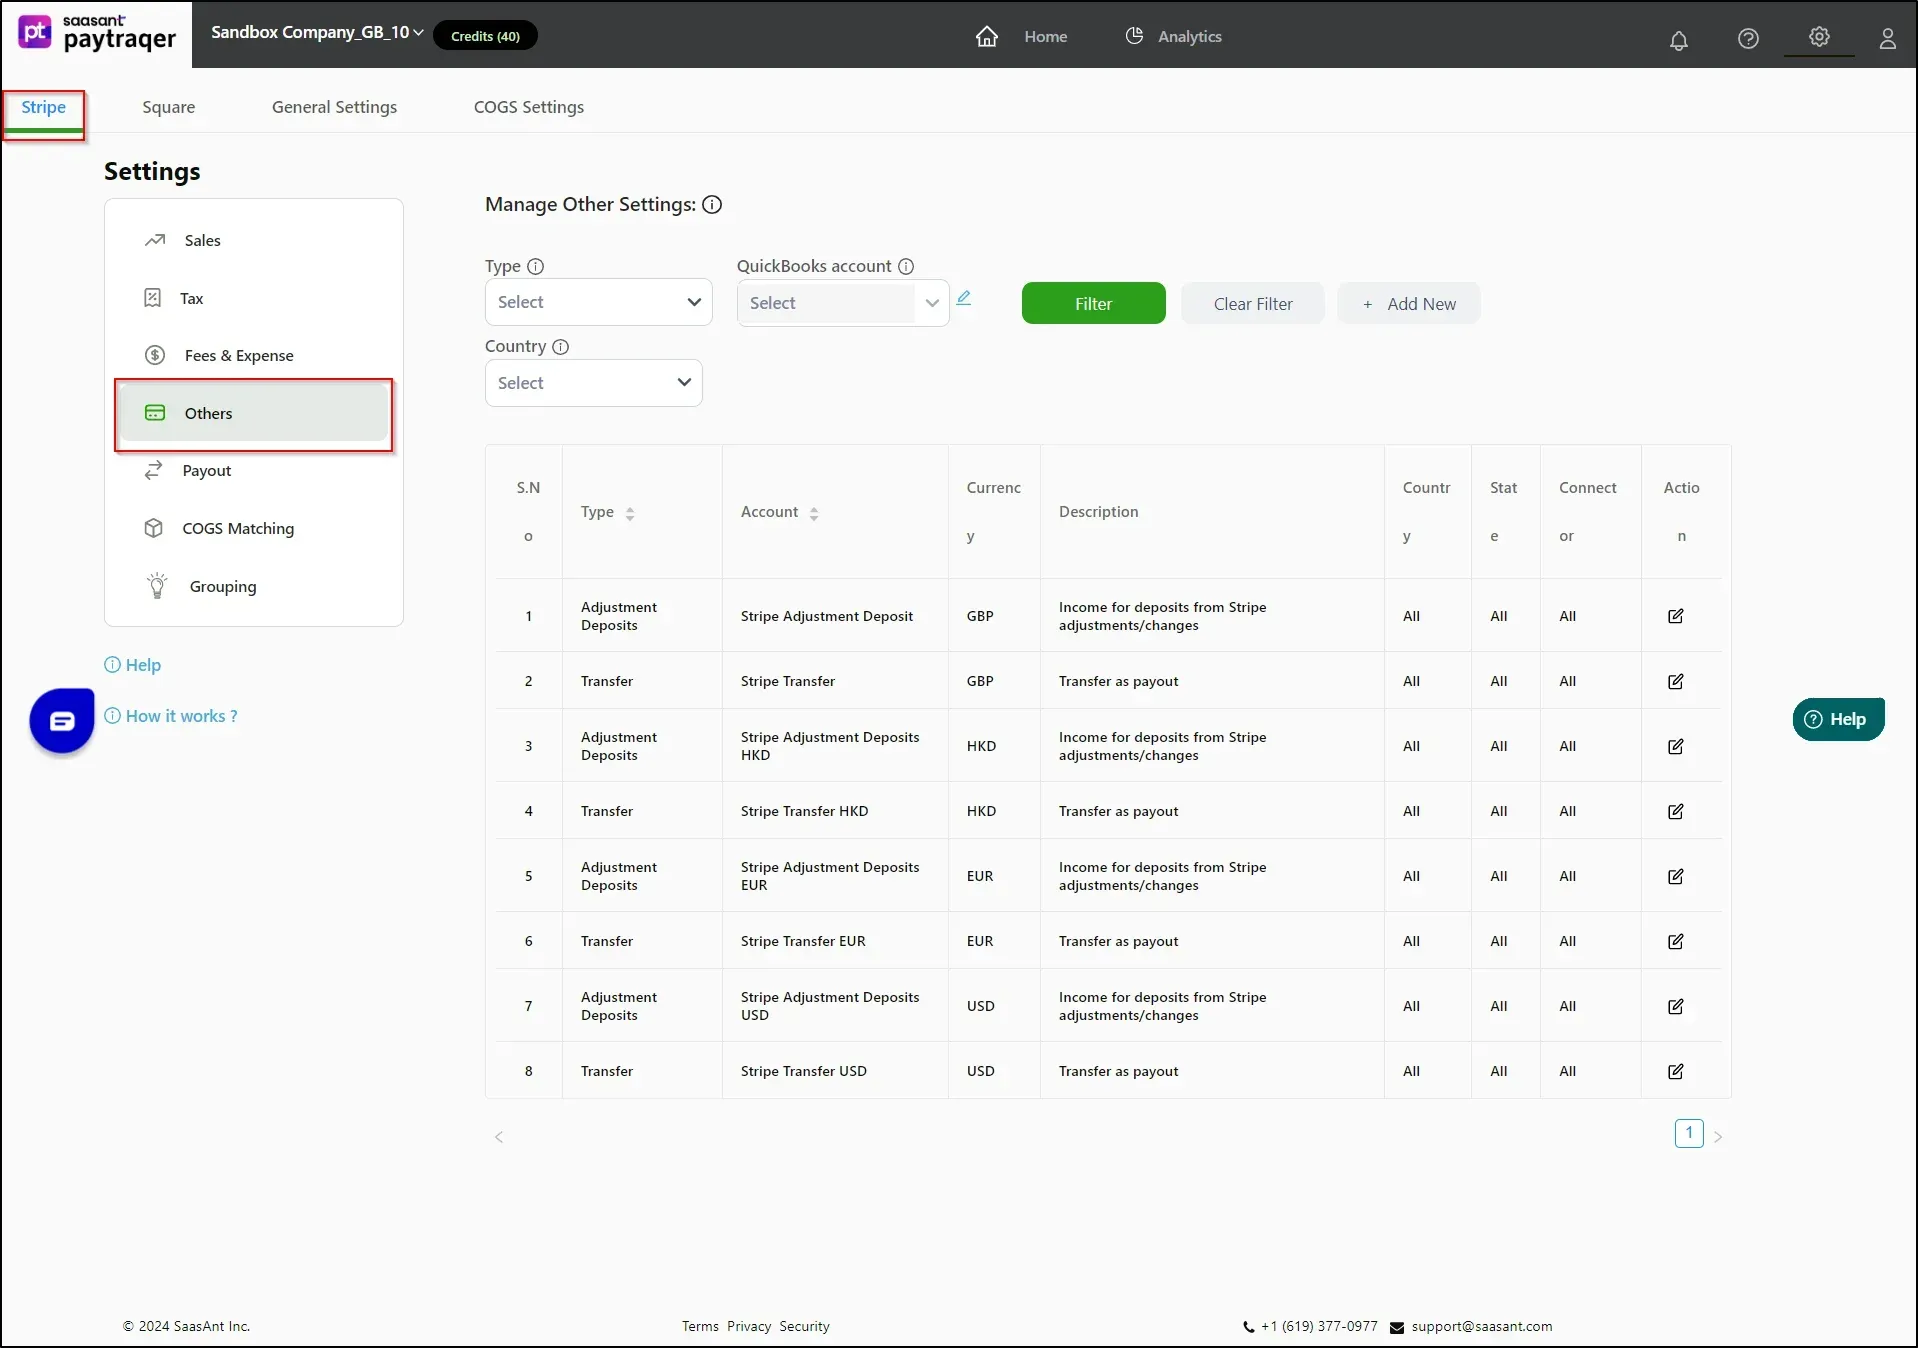
Task: Select Others in settings sidebar
Action: click(254, 413)
